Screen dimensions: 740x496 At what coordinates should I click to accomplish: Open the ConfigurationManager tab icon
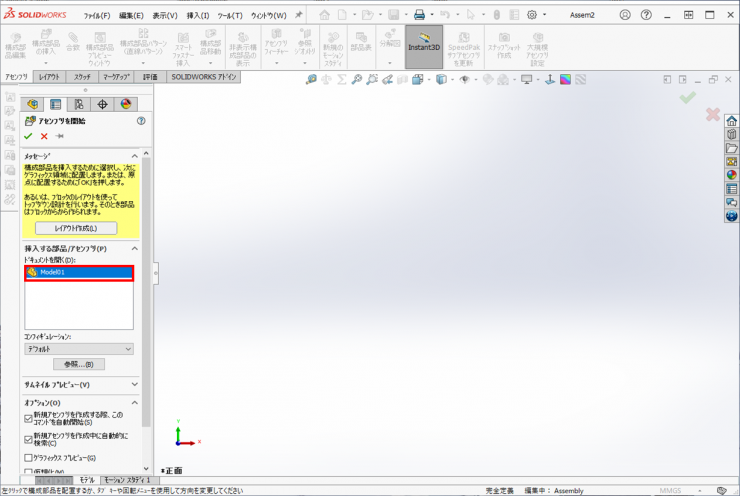pos(79,104)
